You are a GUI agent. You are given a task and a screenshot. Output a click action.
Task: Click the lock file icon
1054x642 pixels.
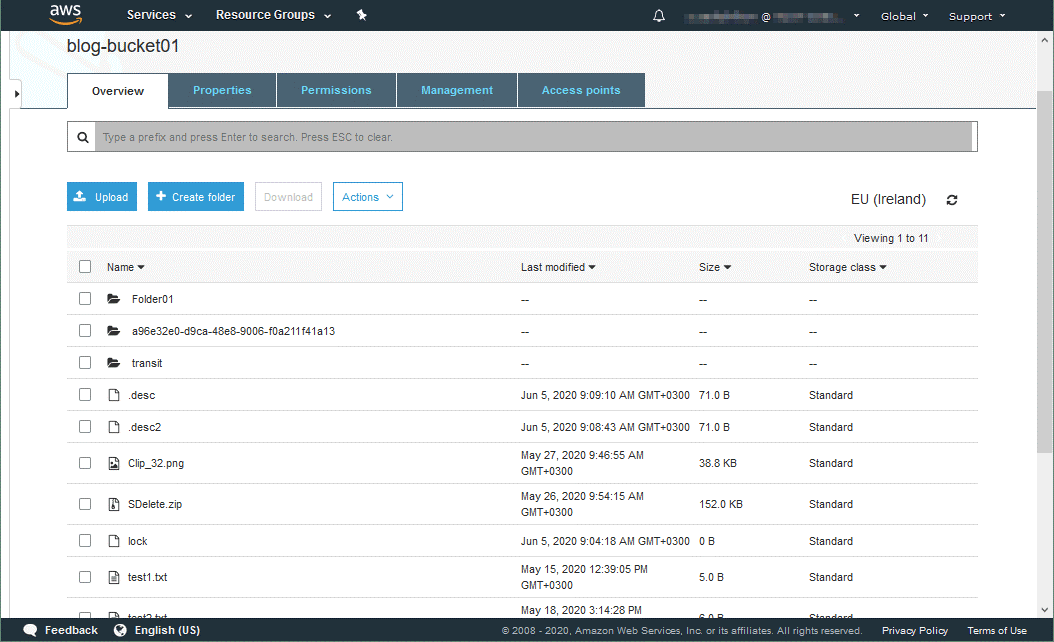114,540
